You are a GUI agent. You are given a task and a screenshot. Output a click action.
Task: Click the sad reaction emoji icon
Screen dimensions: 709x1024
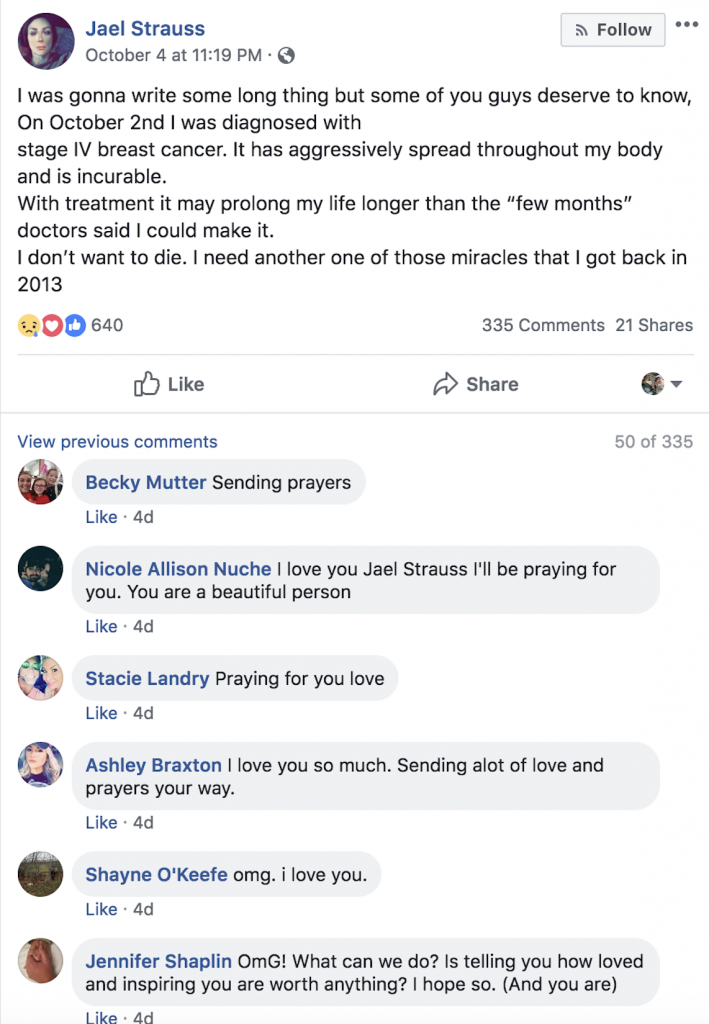(x=28, y=324)
